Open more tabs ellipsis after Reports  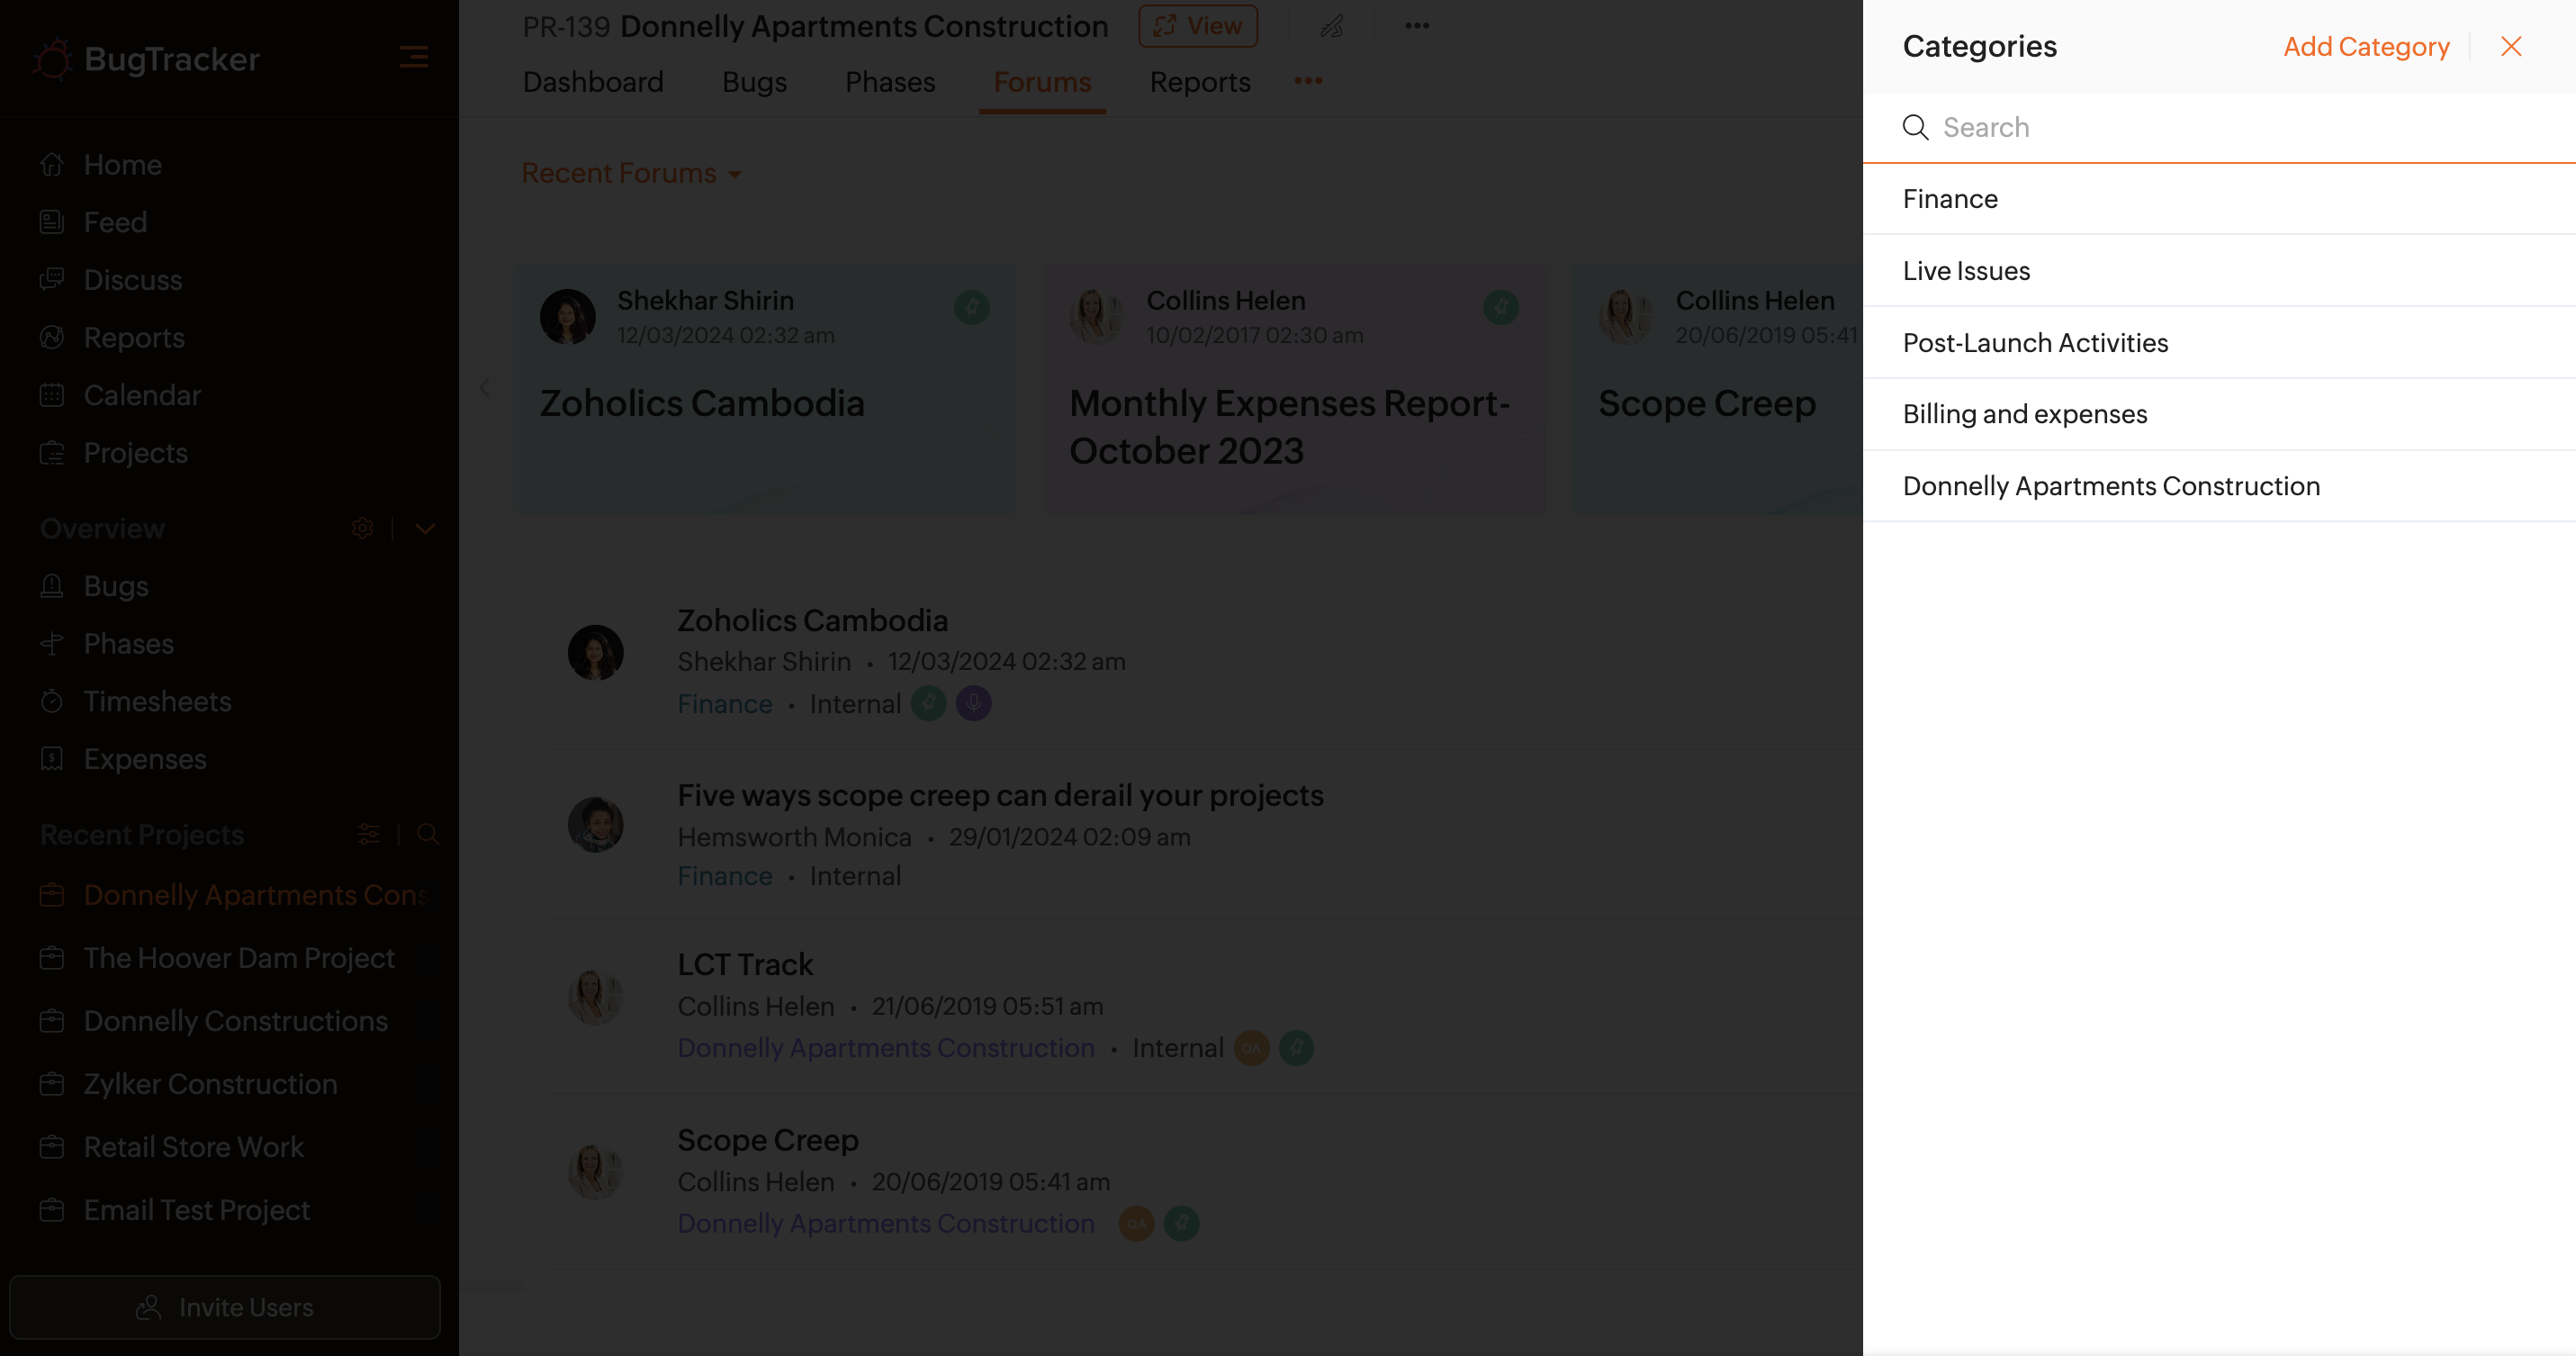[1308, 81]
